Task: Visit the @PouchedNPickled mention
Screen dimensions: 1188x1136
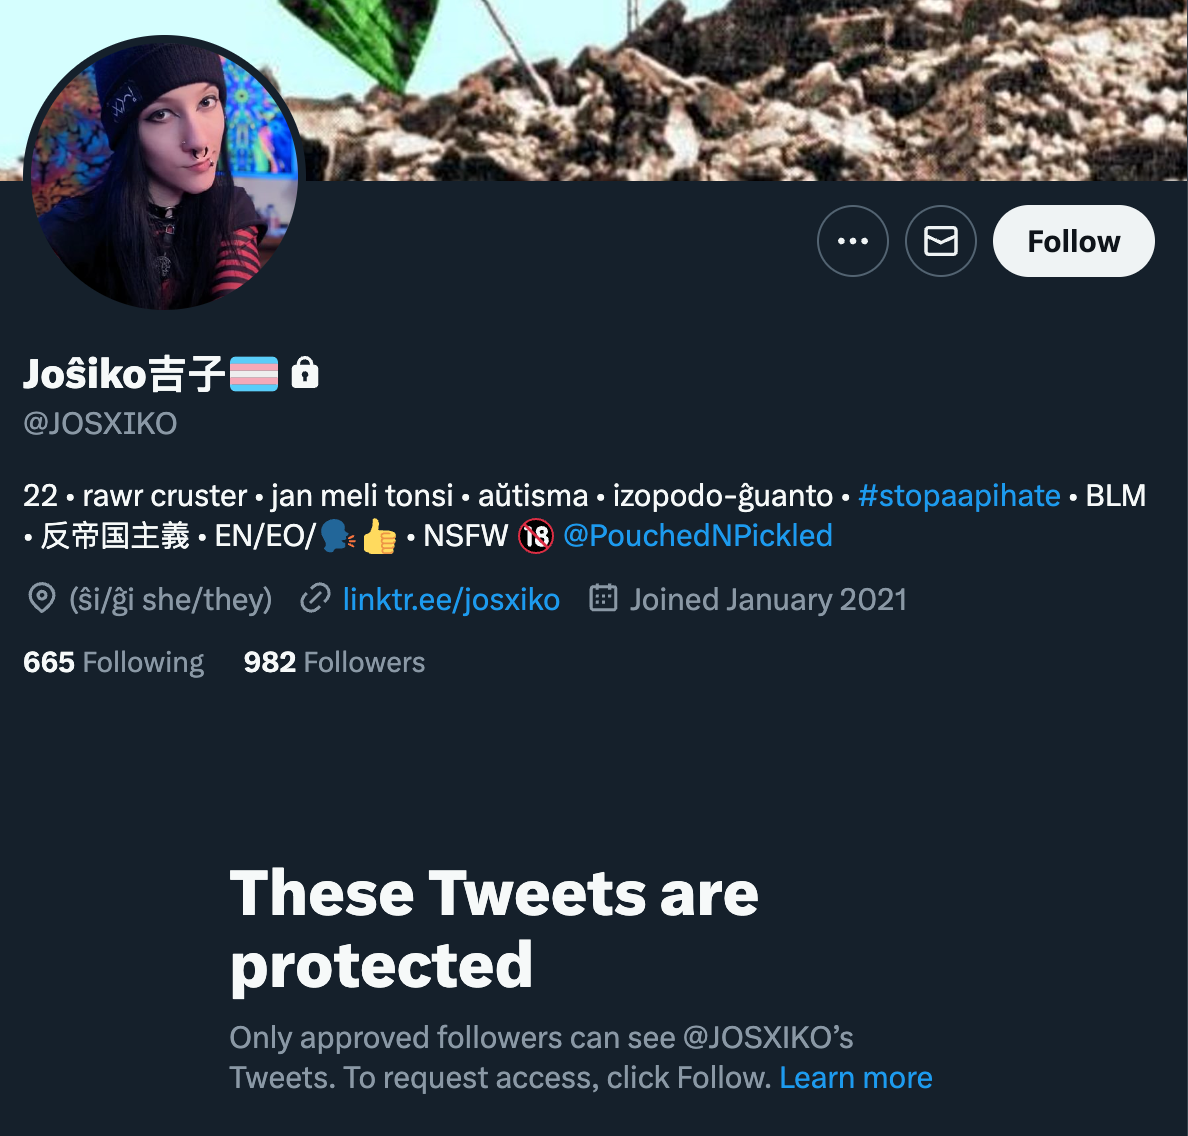Action: pyautogui.click(x=697, y=536)
